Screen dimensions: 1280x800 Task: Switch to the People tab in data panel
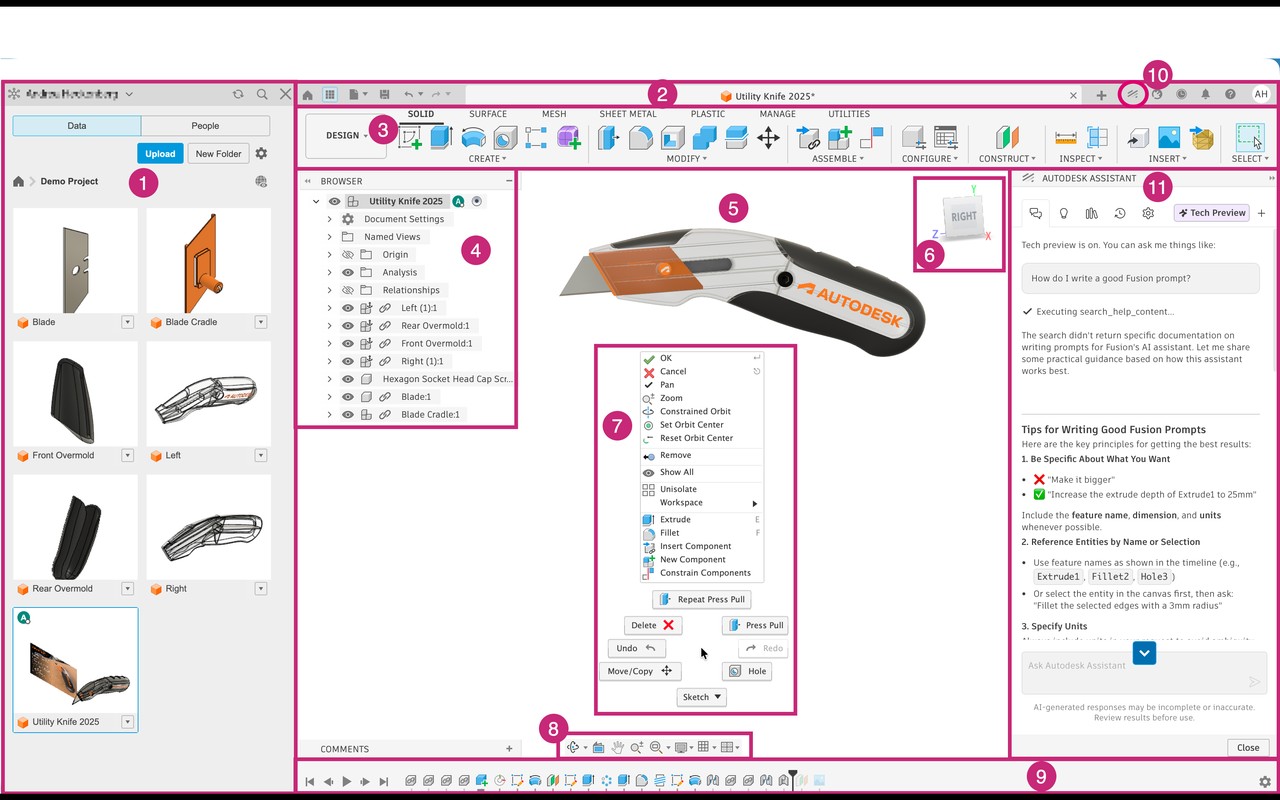tap(205, 126)
